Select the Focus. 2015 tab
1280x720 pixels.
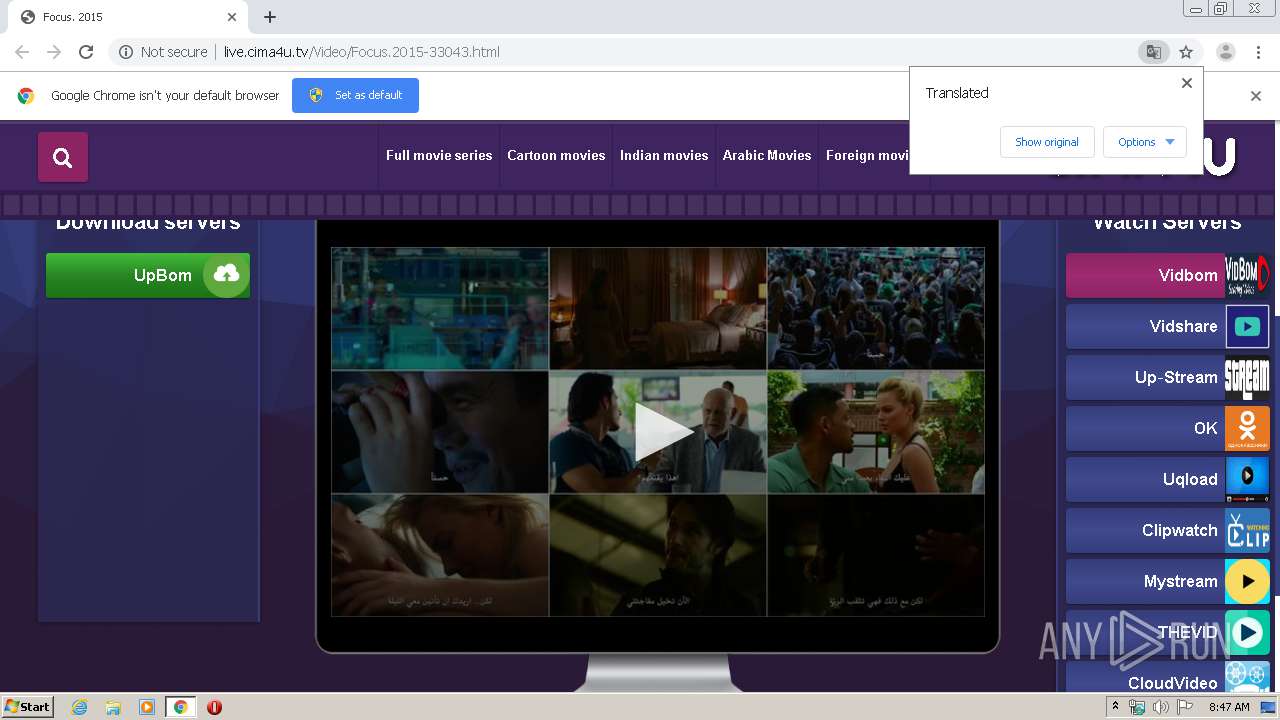click(128, 17)
